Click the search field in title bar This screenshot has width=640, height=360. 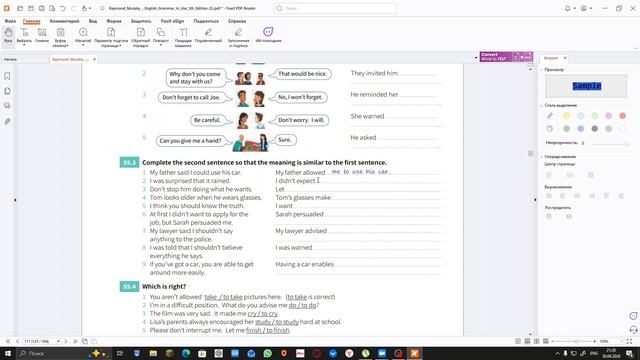[335, 8]
